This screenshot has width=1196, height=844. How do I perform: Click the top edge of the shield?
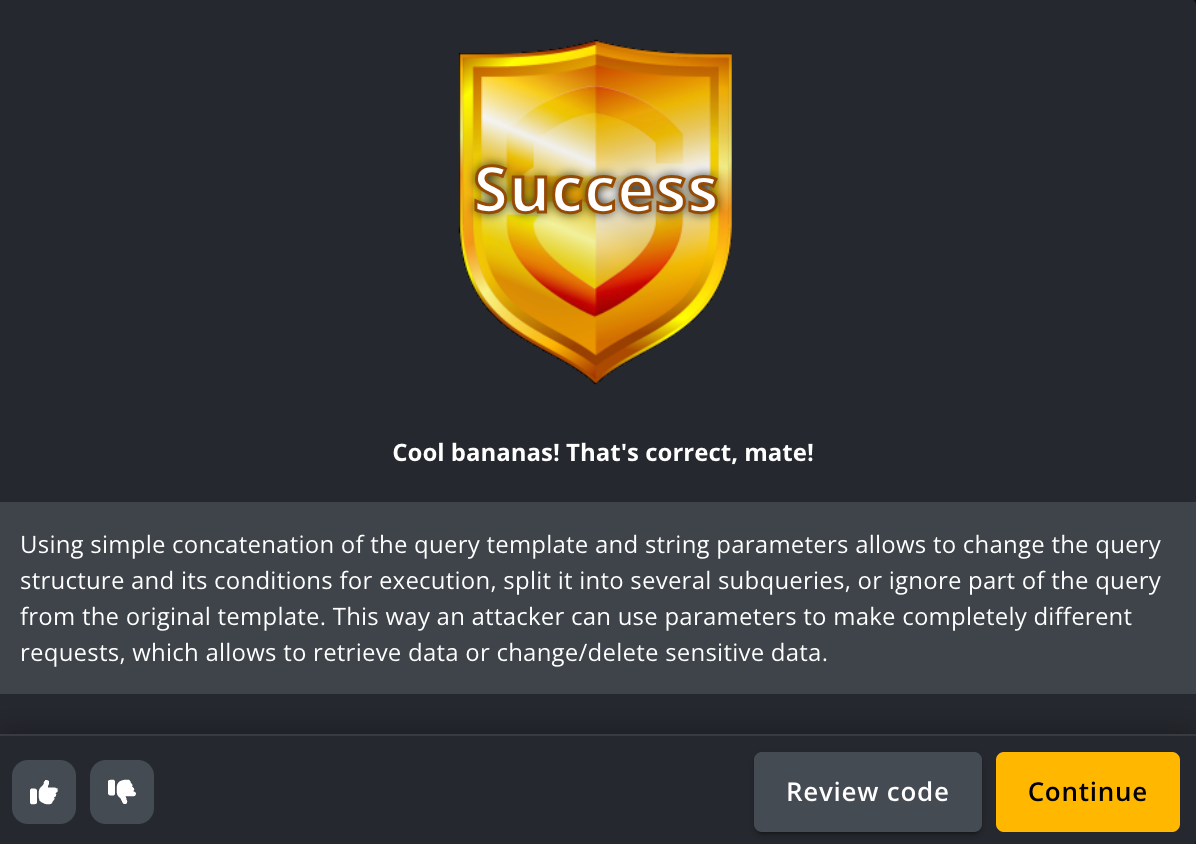596,50
